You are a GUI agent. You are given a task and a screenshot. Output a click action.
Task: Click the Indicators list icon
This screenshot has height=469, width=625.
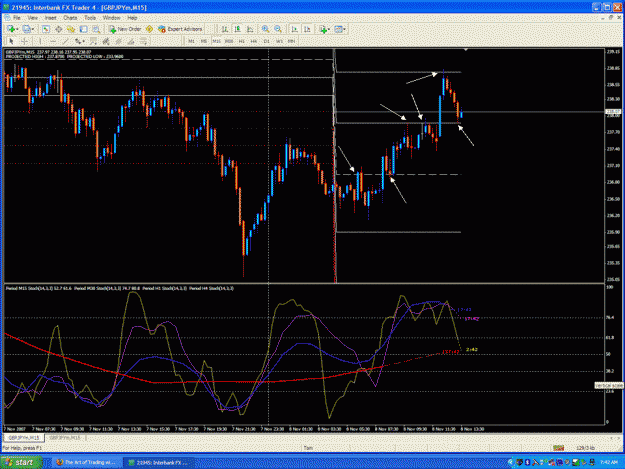click(x=323, y=29)
